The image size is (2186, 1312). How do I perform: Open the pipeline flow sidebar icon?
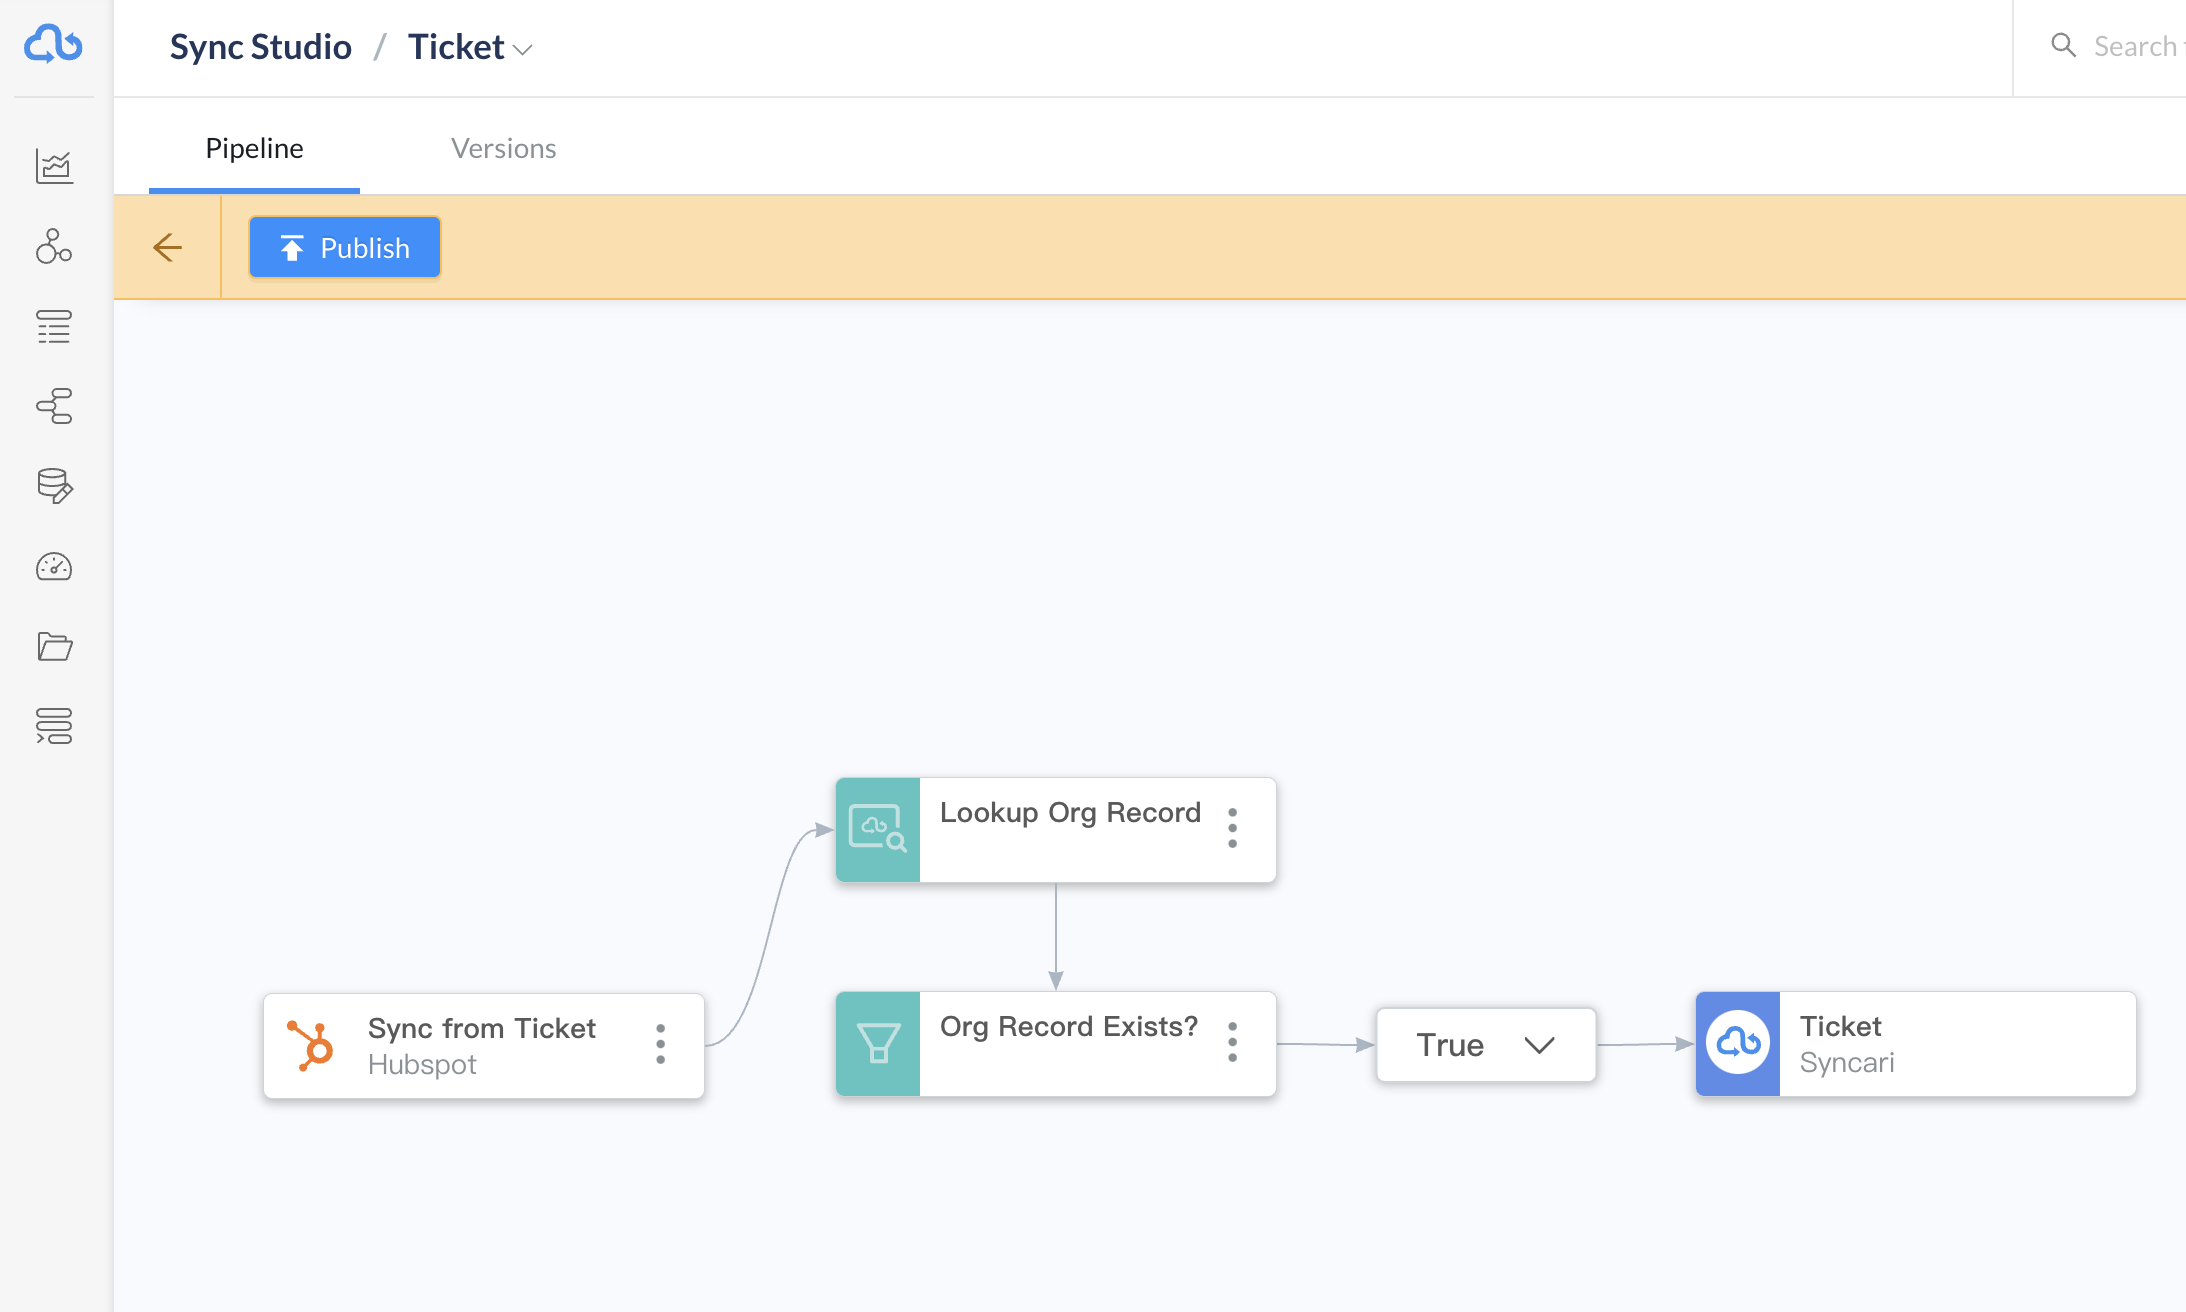tap(54, 406)
